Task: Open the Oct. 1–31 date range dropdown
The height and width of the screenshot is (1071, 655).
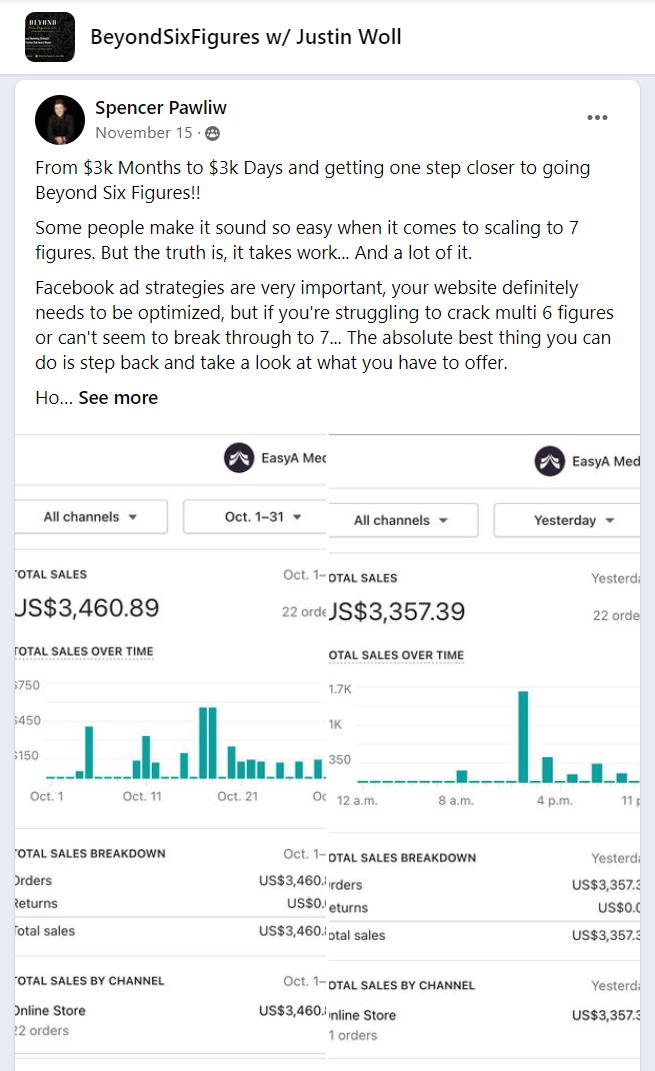Action: click(x=255, y=517)
